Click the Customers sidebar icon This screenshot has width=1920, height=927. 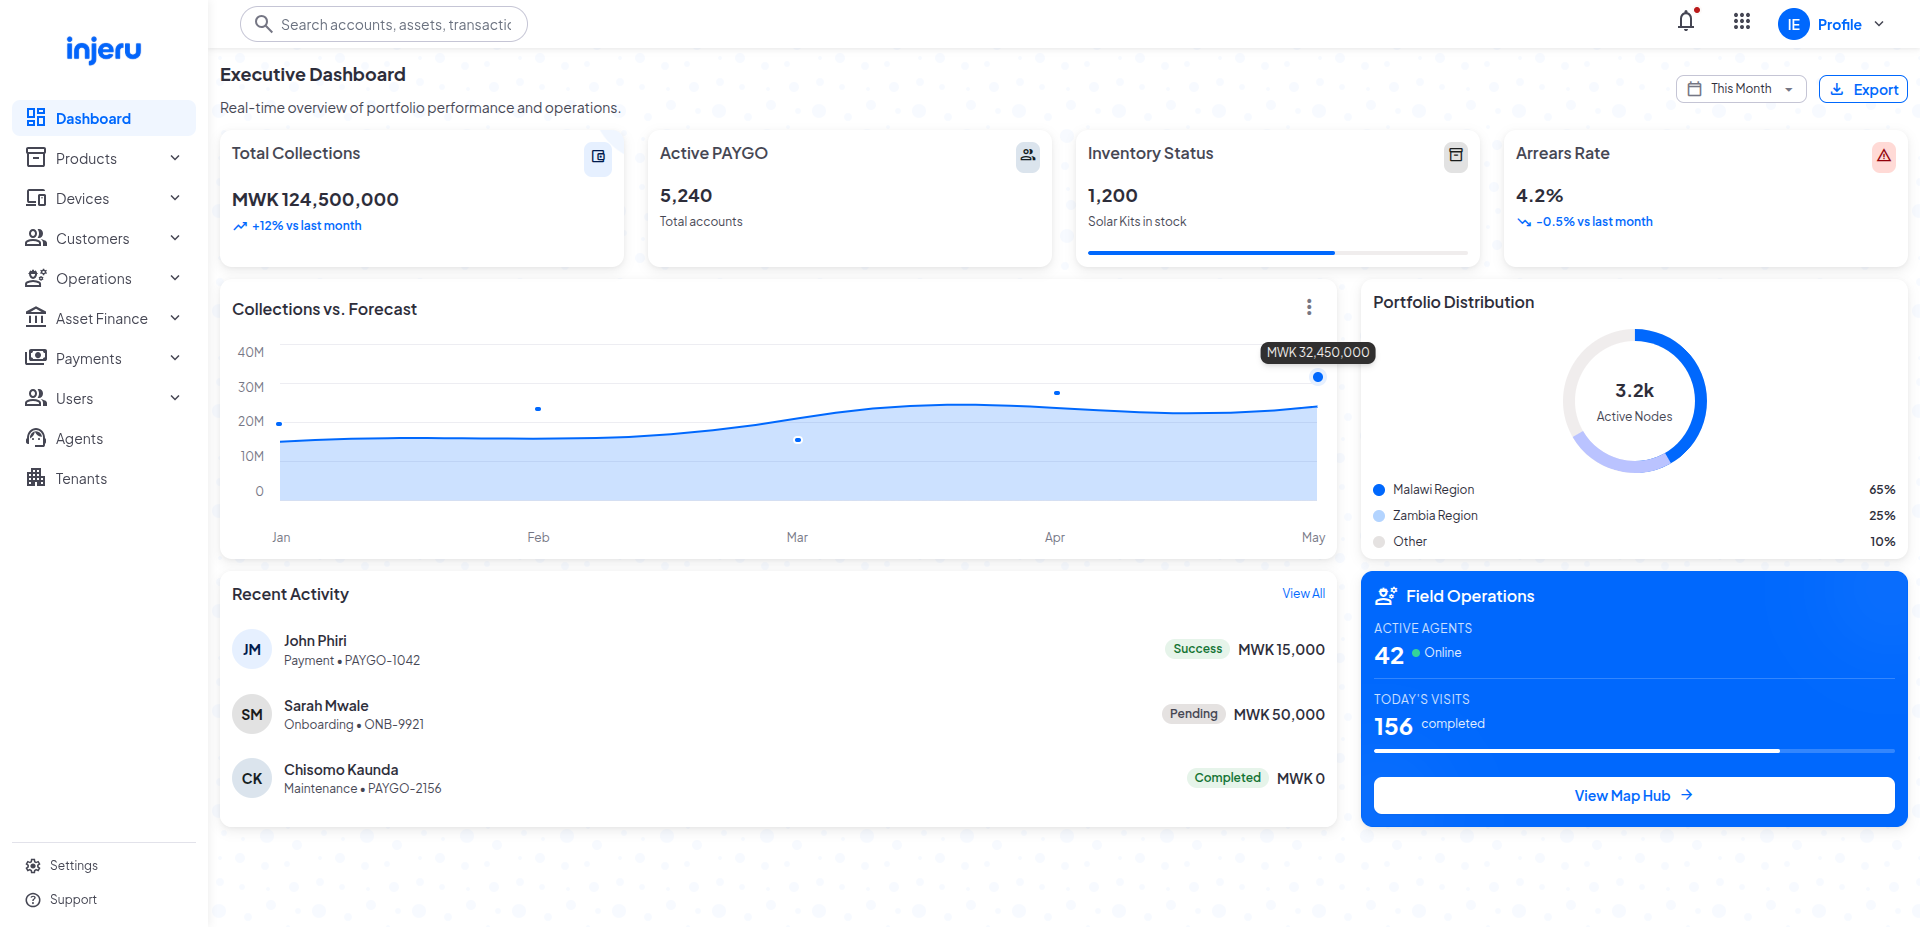click(x=36, y=238)
